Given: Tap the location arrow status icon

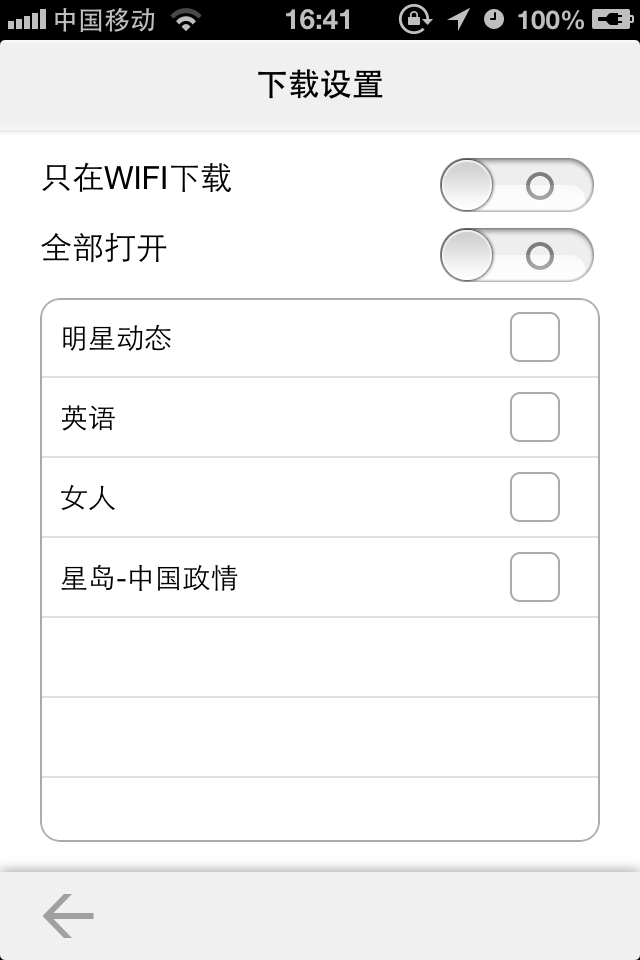Looking at the screenshot, I should [x=458, y=20].
